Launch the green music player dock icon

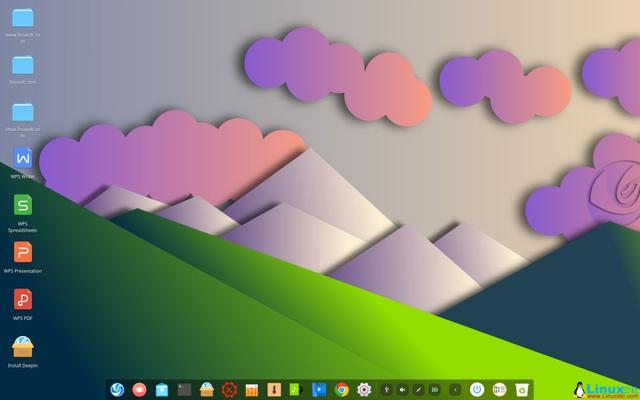[296, 390]
